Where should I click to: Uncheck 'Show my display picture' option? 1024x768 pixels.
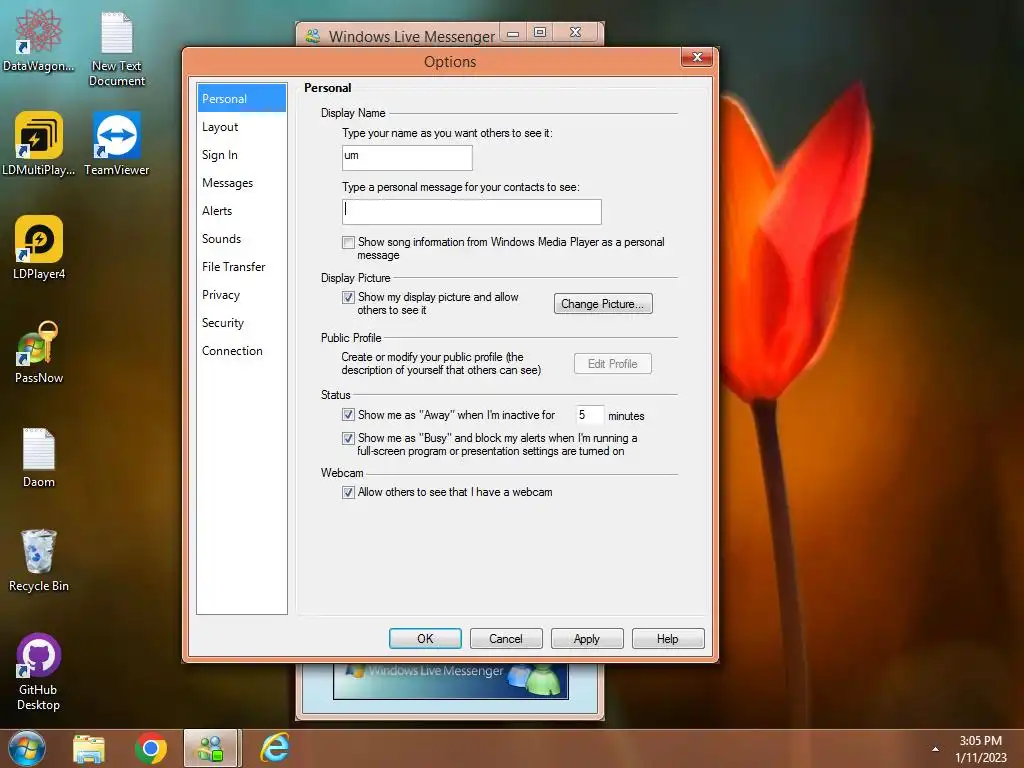click(349, 297)
